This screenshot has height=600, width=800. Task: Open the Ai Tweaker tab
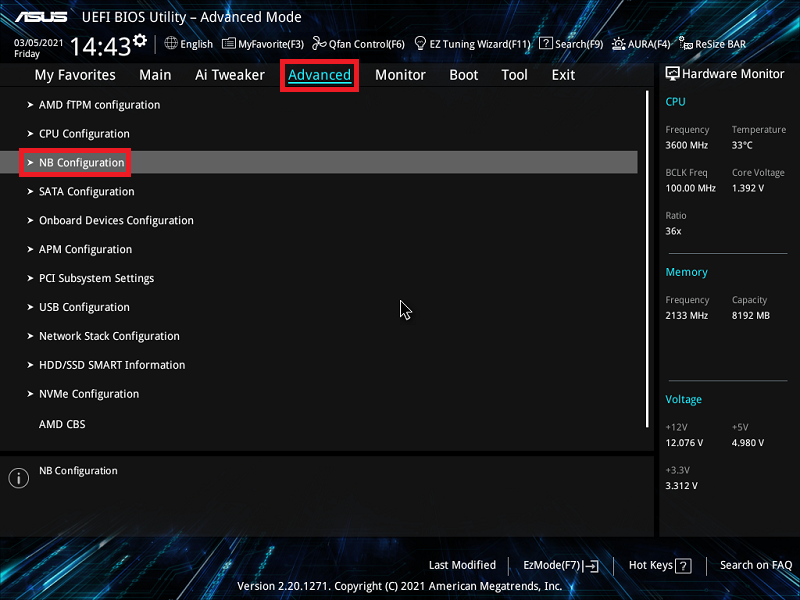click(x=230, y=75)
